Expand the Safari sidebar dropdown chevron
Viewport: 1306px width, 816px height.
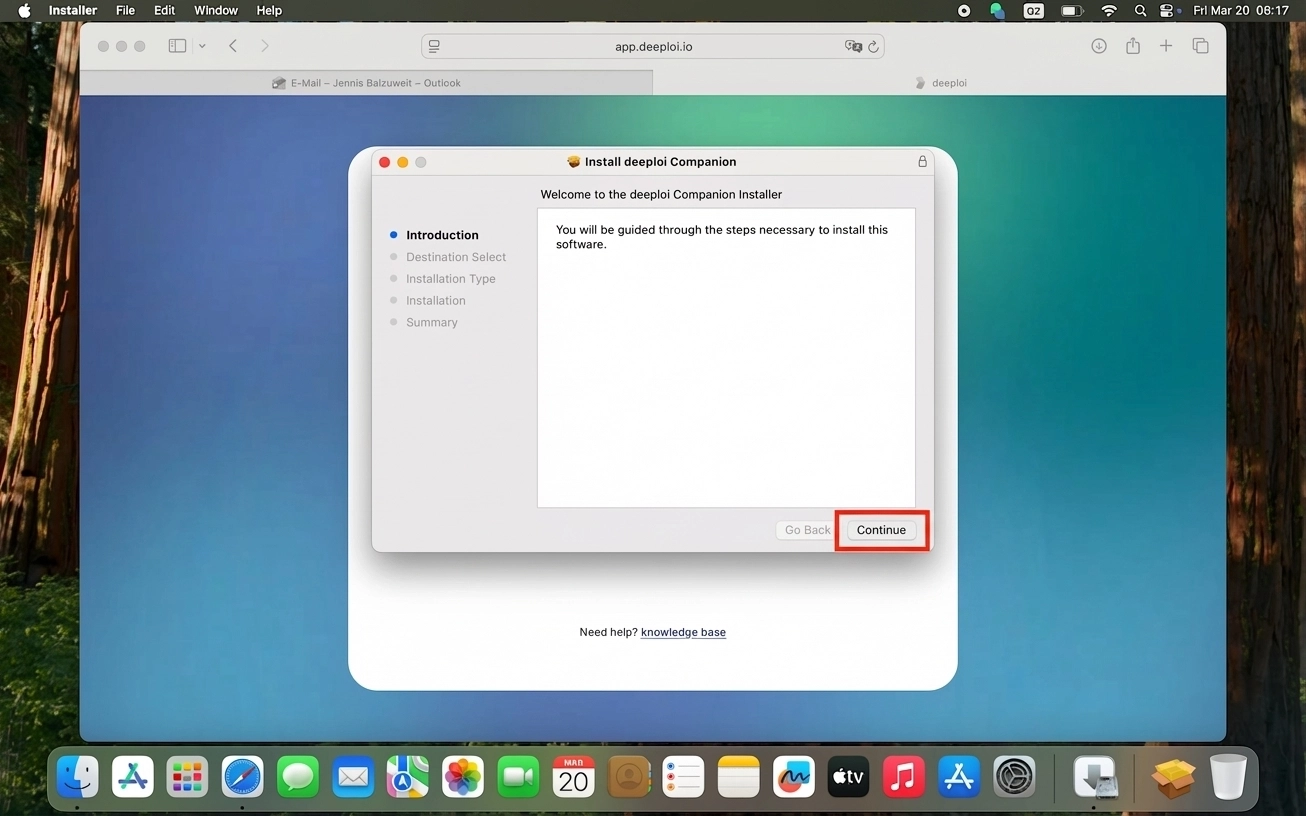point(202,46)
